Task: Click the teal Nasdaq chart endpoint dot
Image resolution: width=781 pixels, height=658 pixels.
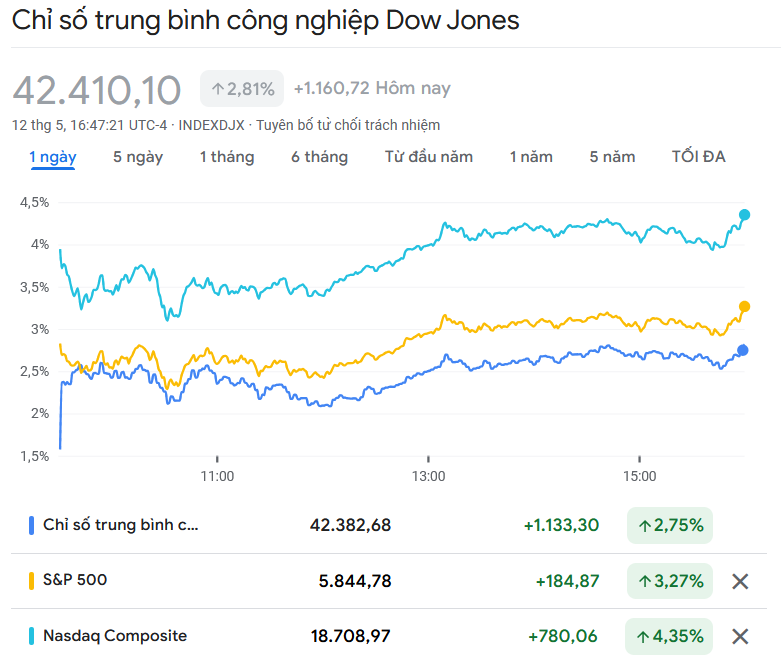Action: point(744,215)
